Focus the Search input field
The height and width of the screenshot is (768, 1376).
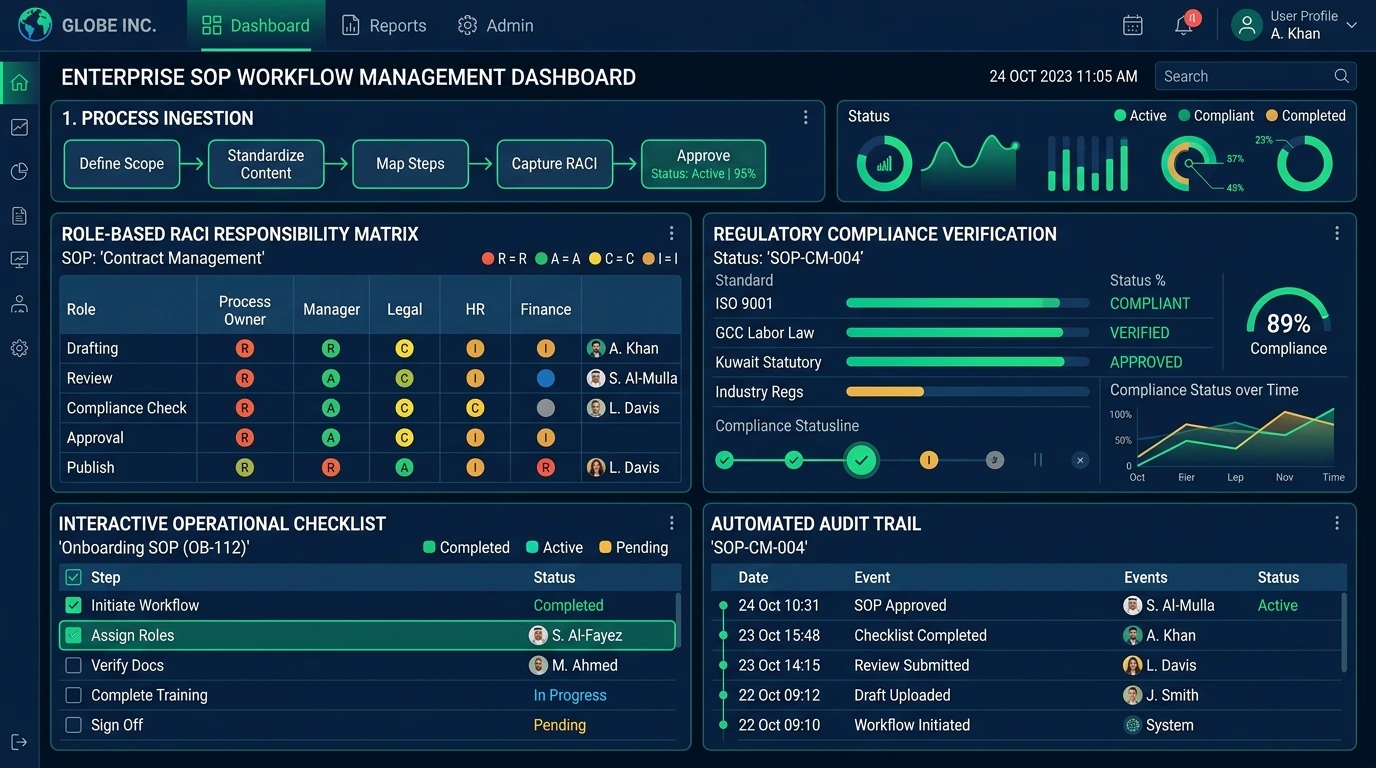coord(1255,76)
